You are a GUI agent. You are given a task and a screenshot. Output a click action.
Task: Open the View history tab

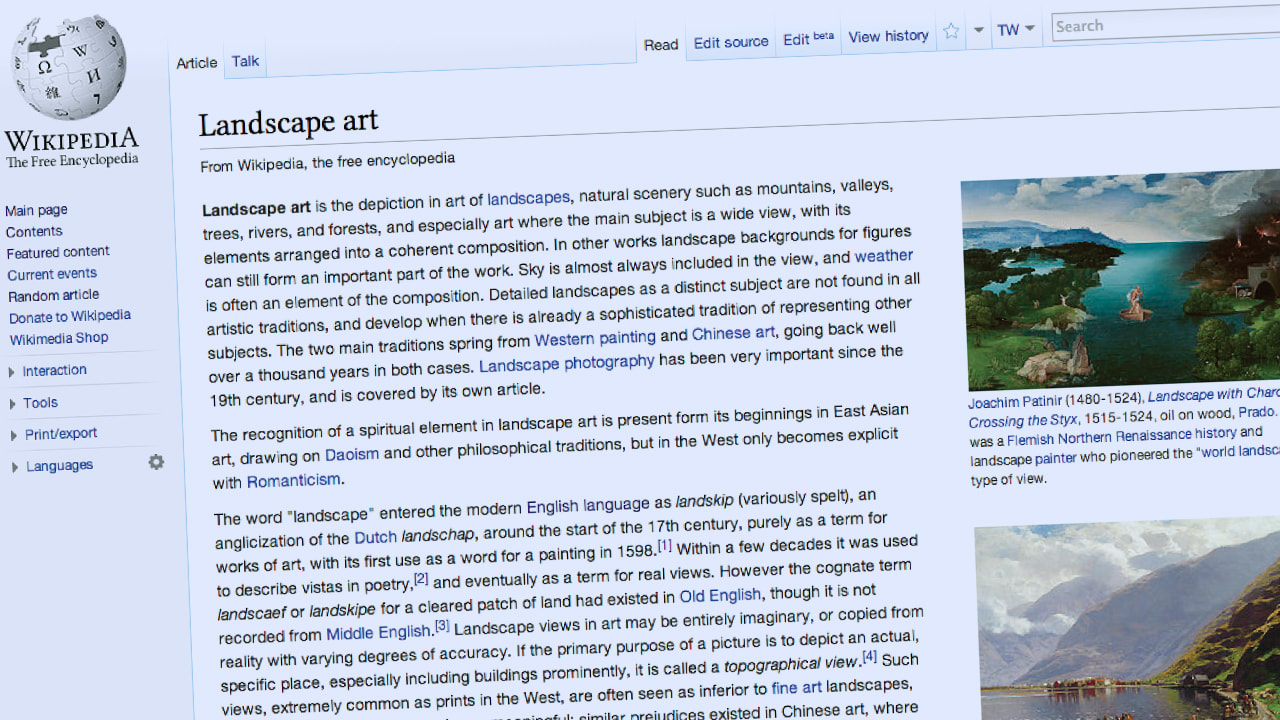point(888,36)
